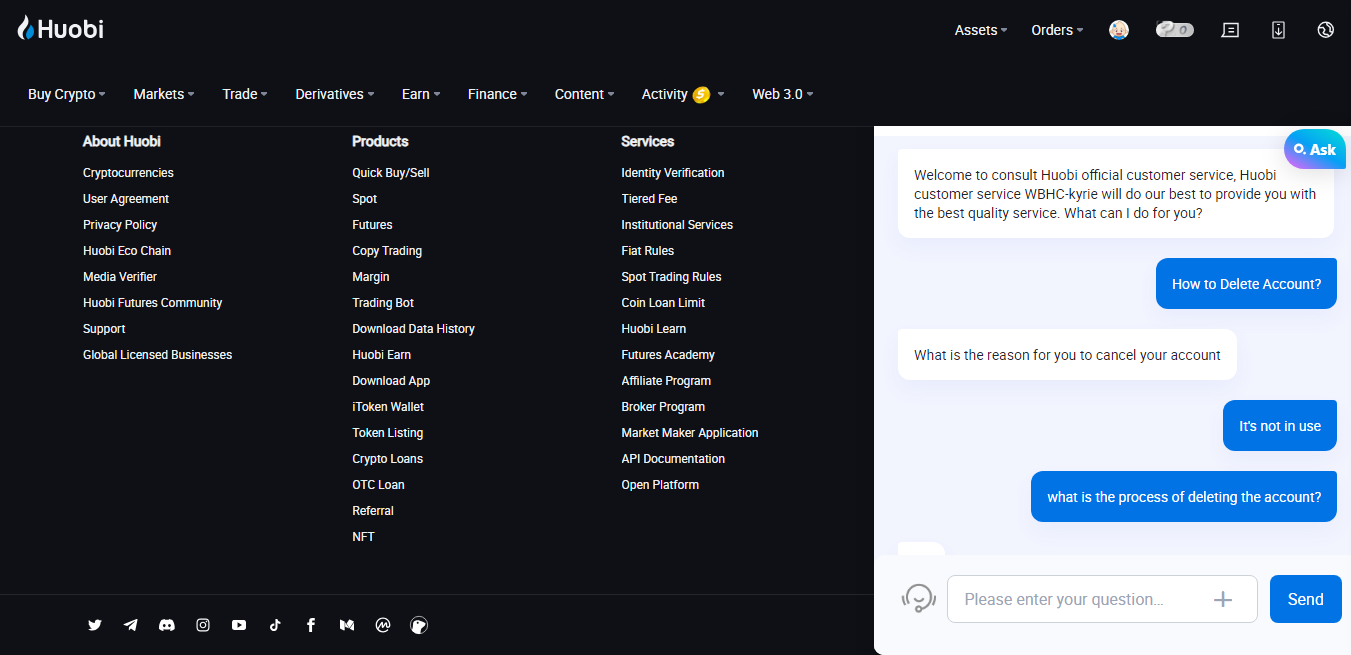Viewport: 1351px width, 655px height.
Task: Open the User Agreement link
Action: click(x=126, y=199)
